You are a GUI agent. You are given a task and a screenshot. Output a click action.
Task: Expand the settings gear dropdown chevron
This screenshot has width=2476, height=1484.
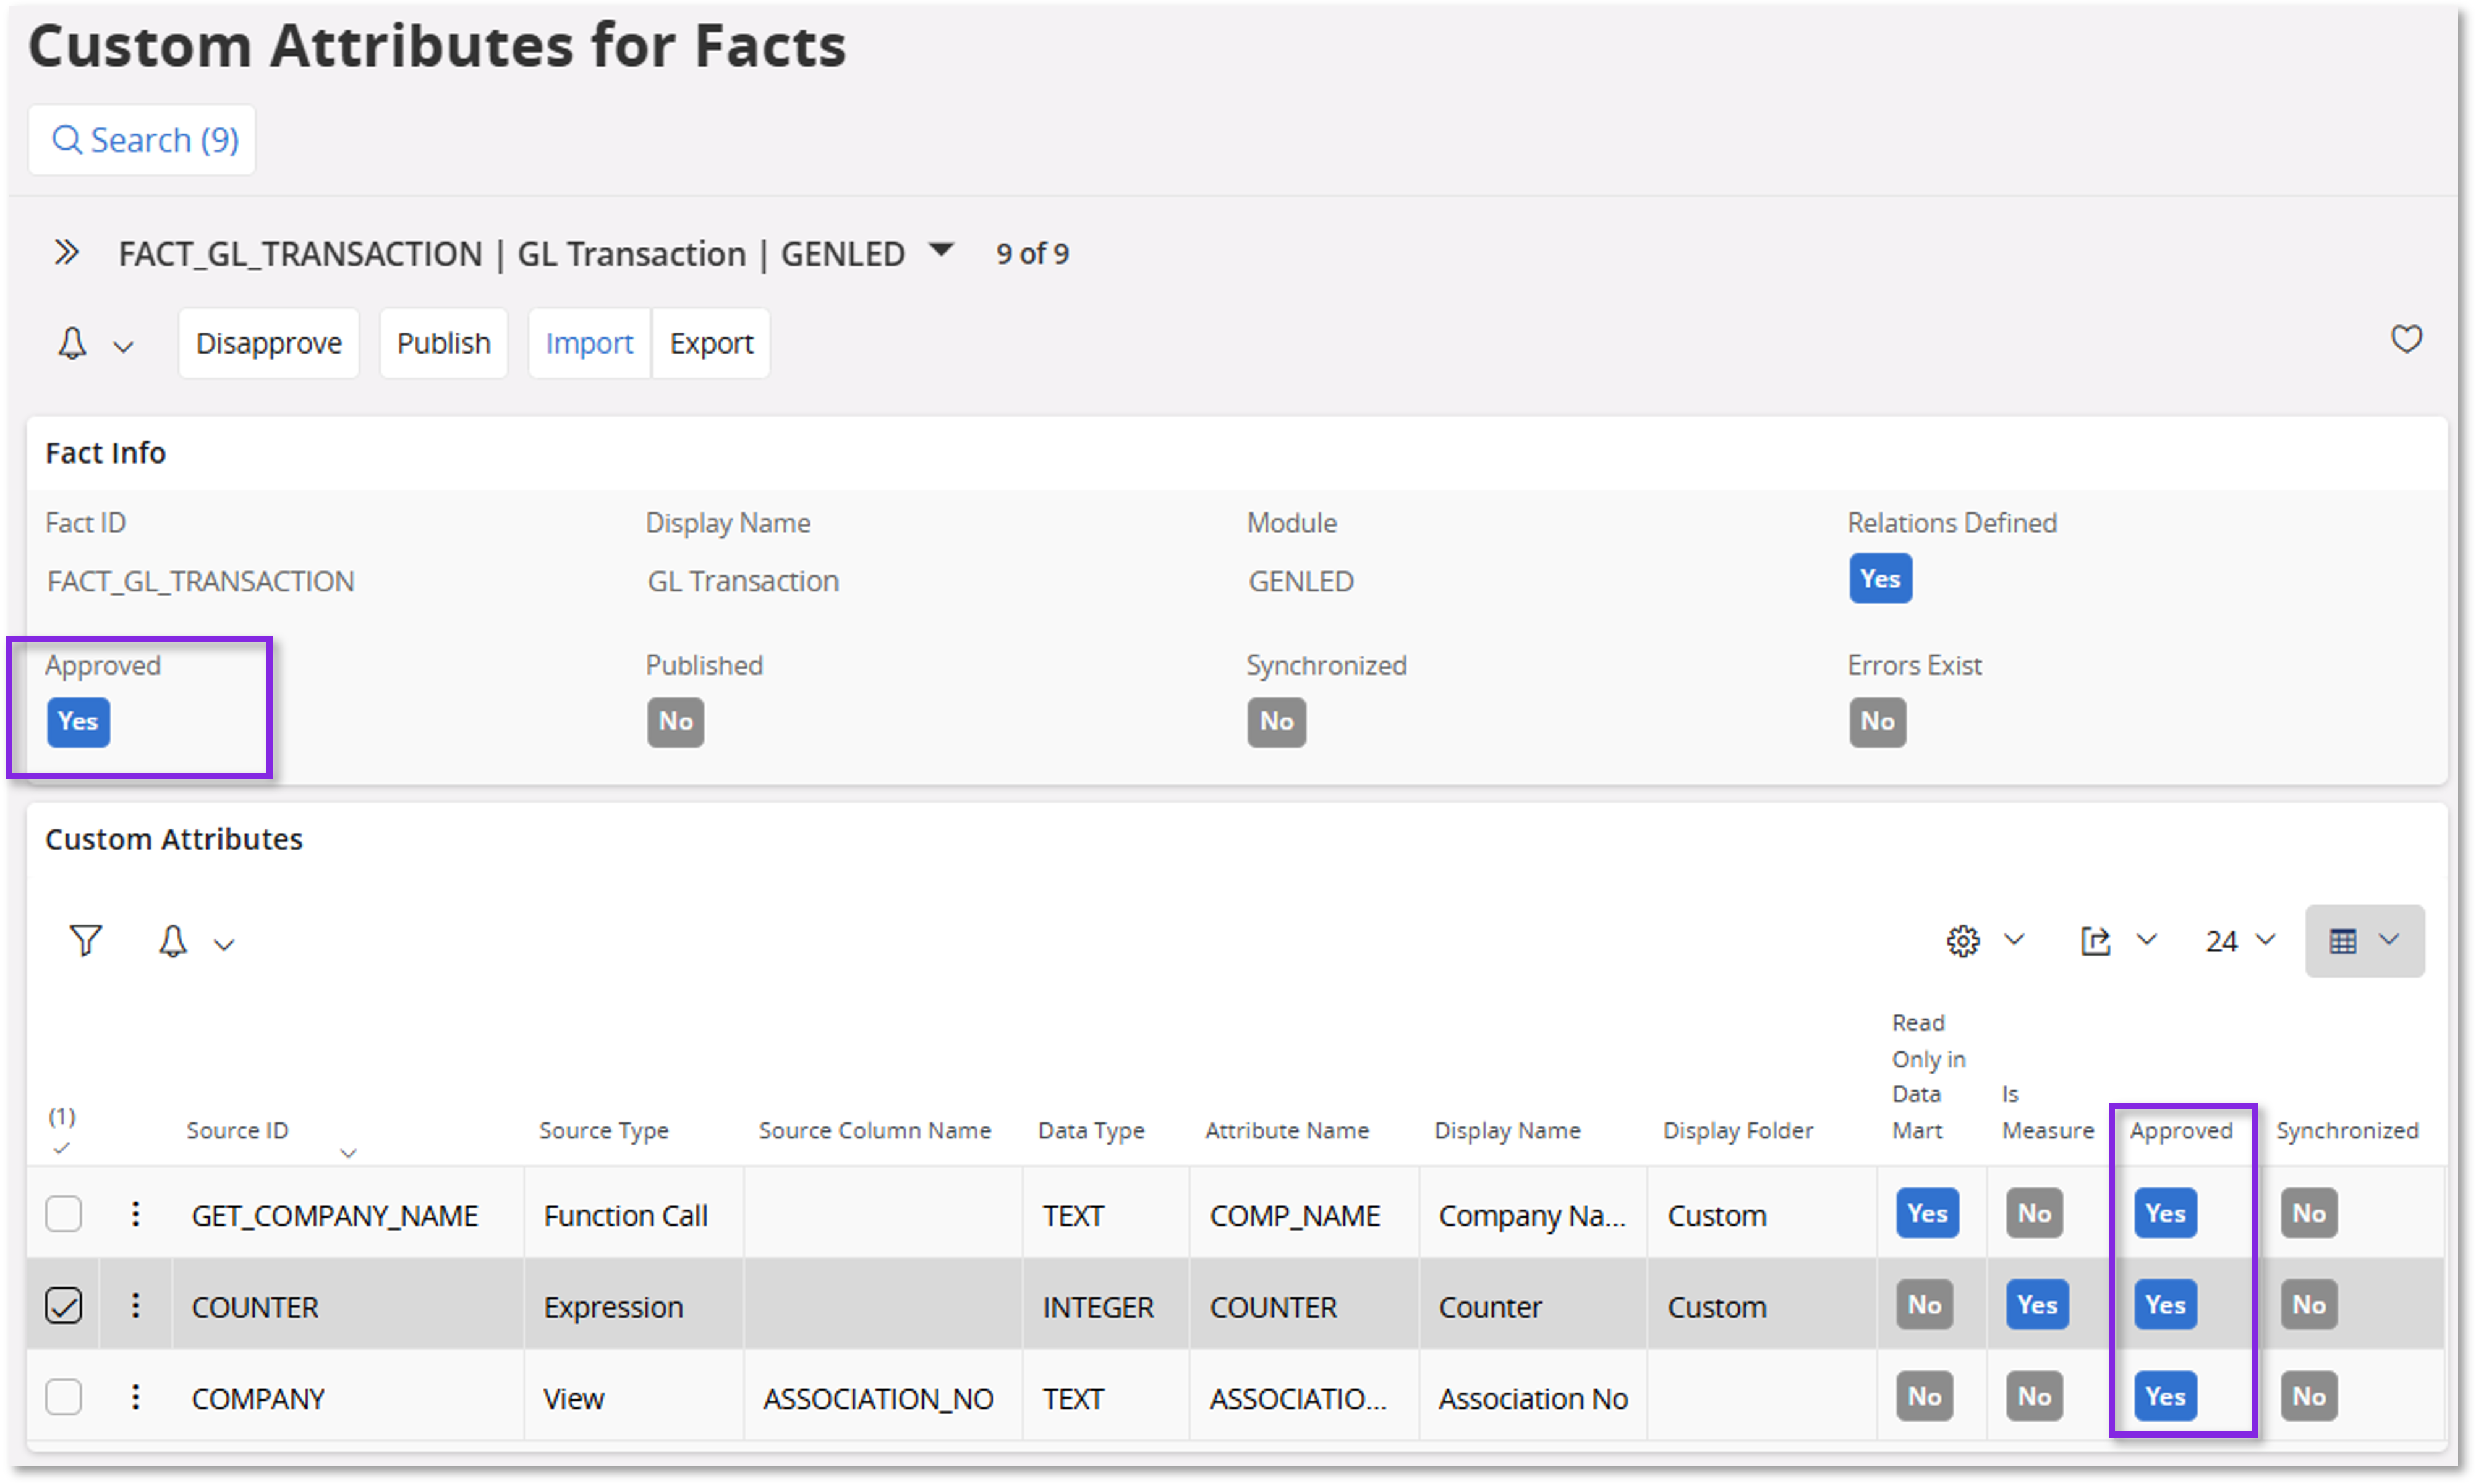click(2014, 939)
